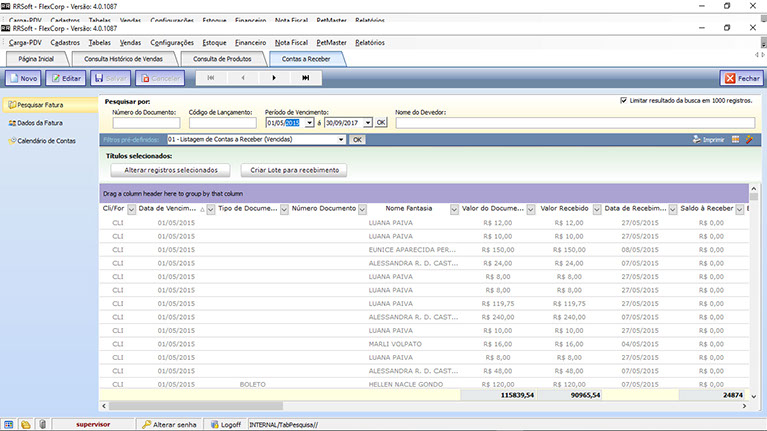
Task: Click Criar Lote para recebimento button
Action: click(x=295, y=170)
